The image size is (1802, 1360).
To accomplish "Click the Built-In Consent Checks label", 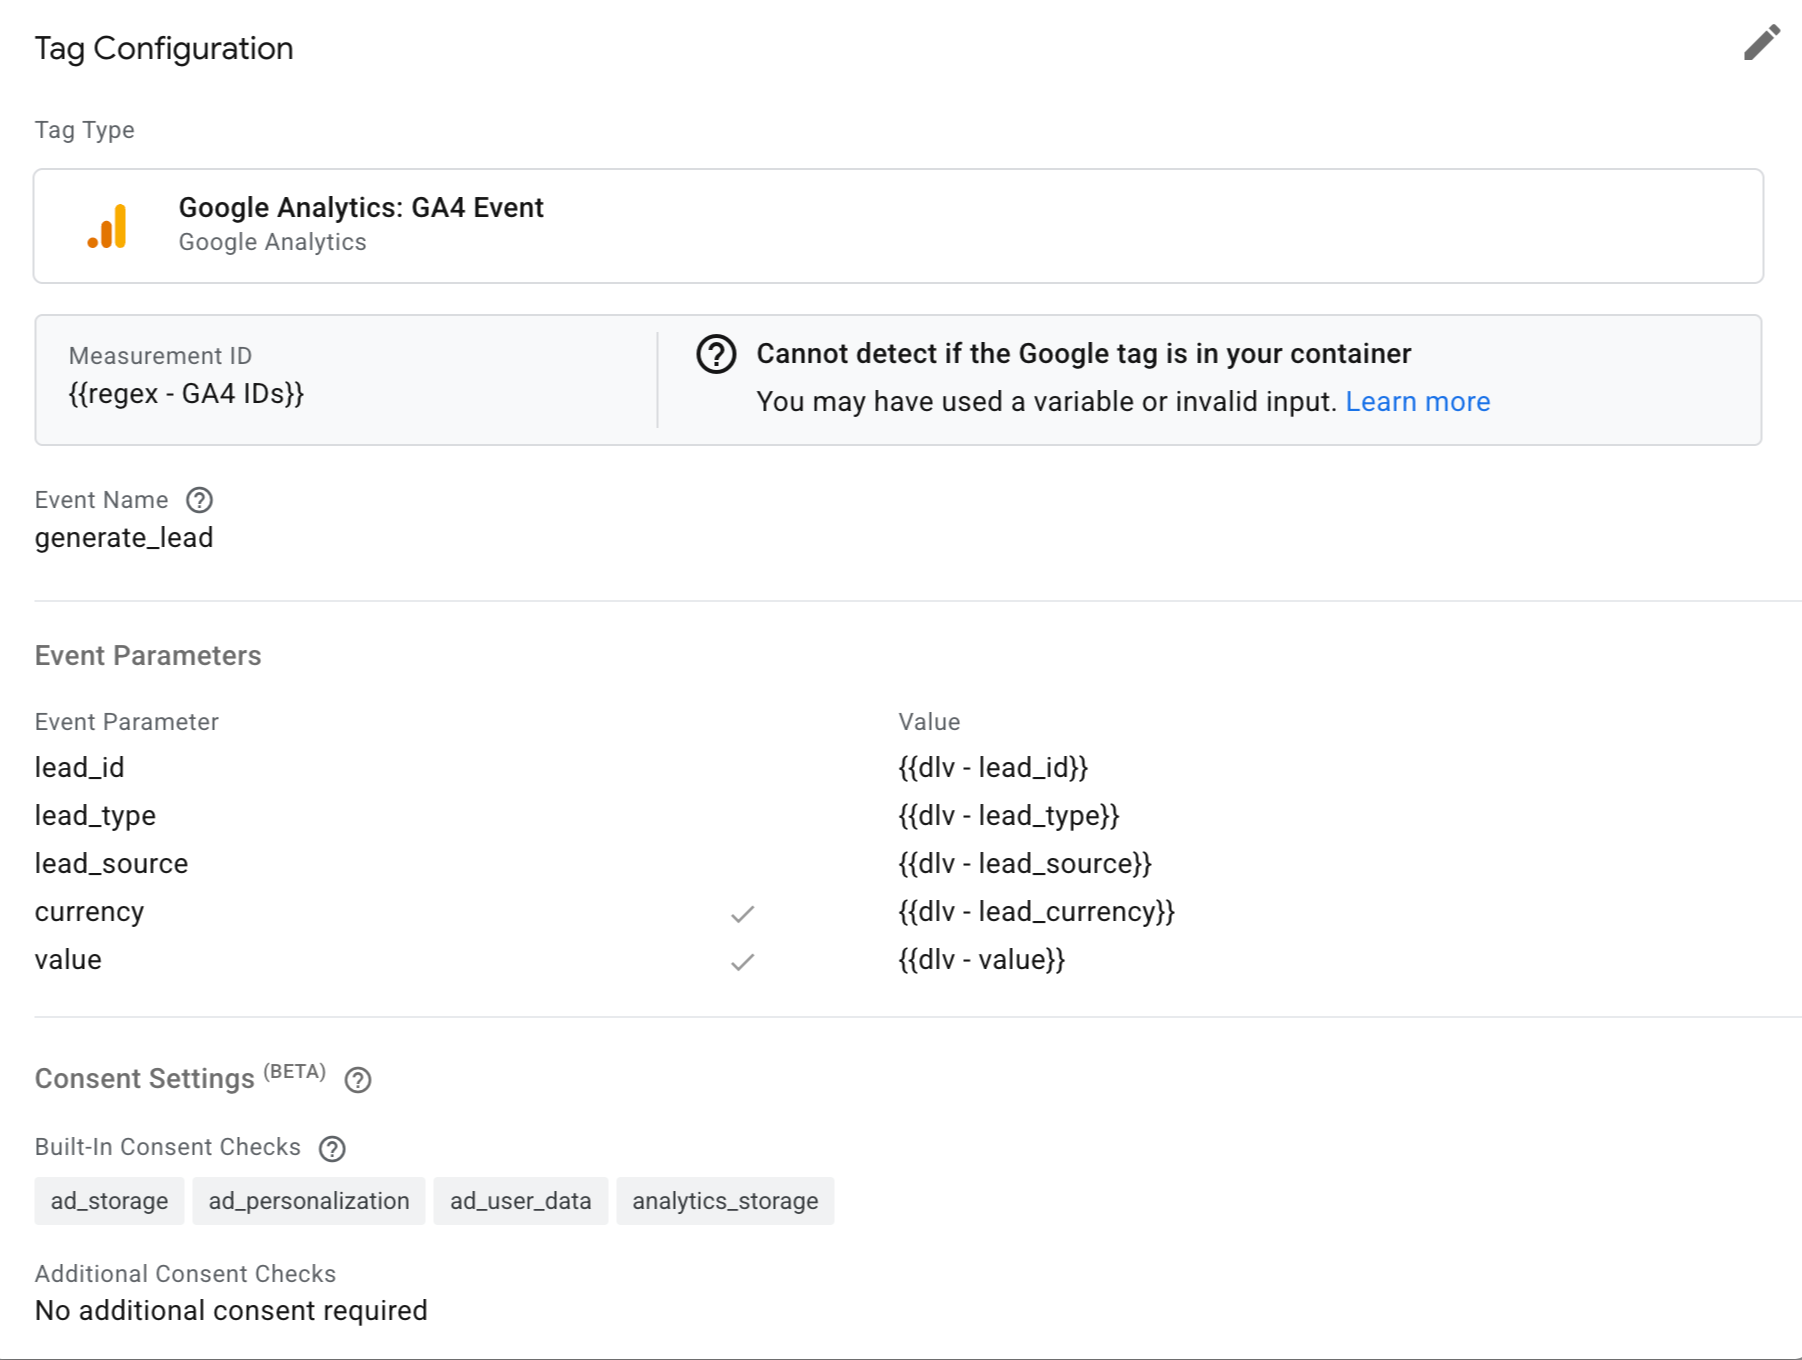I will click(x=168, y=1147).
